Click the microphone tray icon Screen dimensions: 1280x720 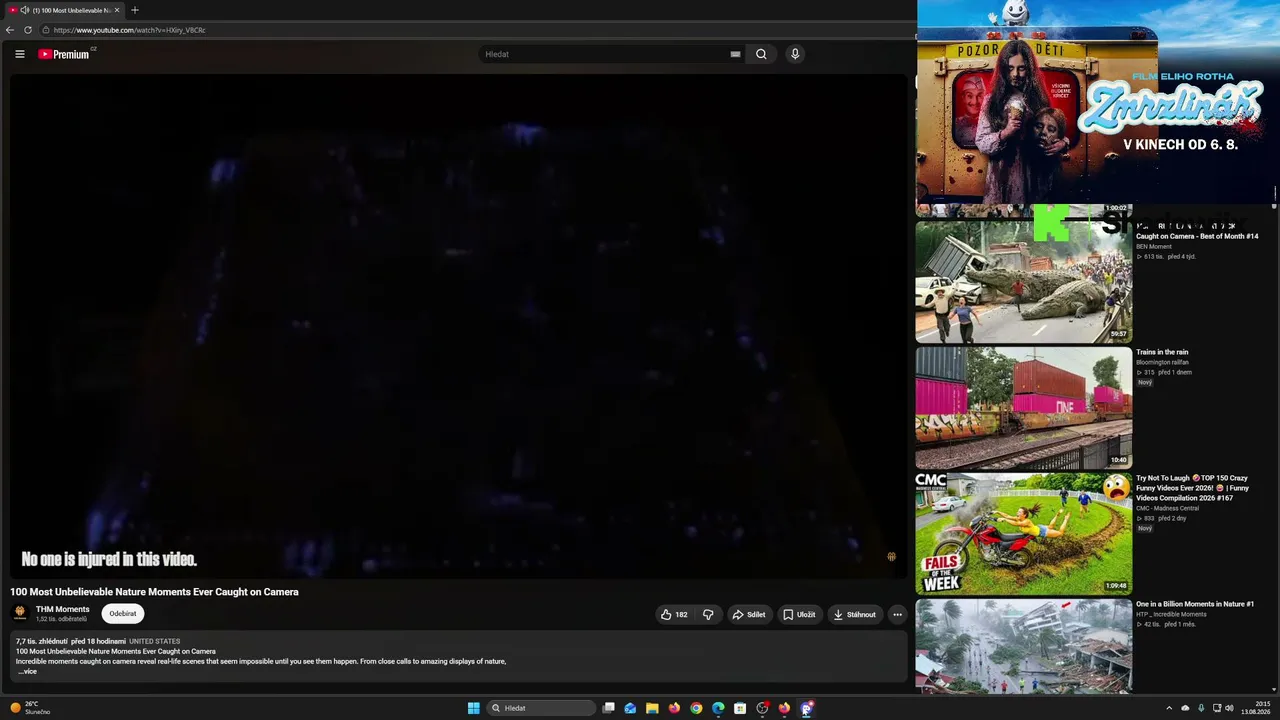[x=1200, y=708]
